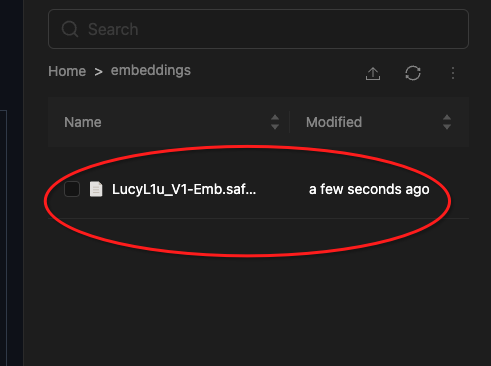Tick the checkbox beside LucyL1u_V1-Emb file
The image size is (491, 366).
[72, 189]
